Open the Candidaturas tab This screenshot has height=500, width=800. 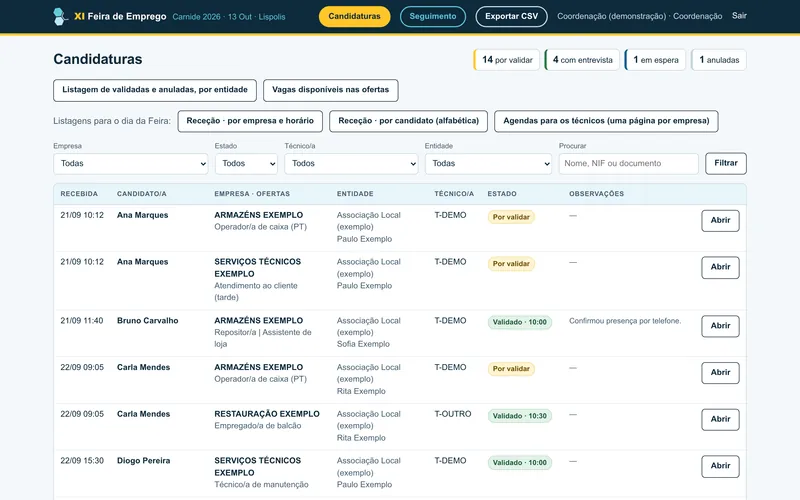pyautogui.click(x=355, y=16)
